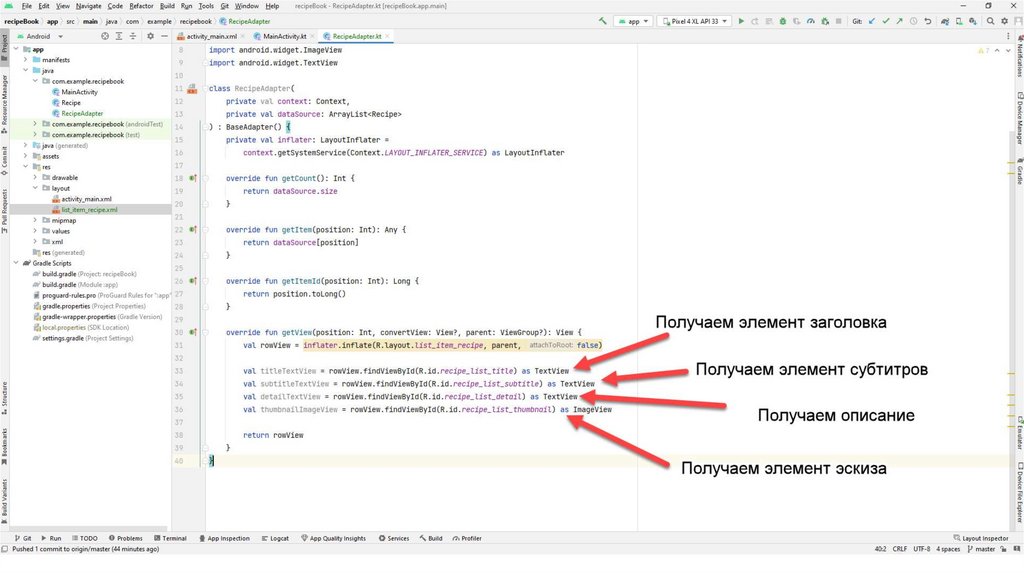Click the green Run app button

(741, 20)
